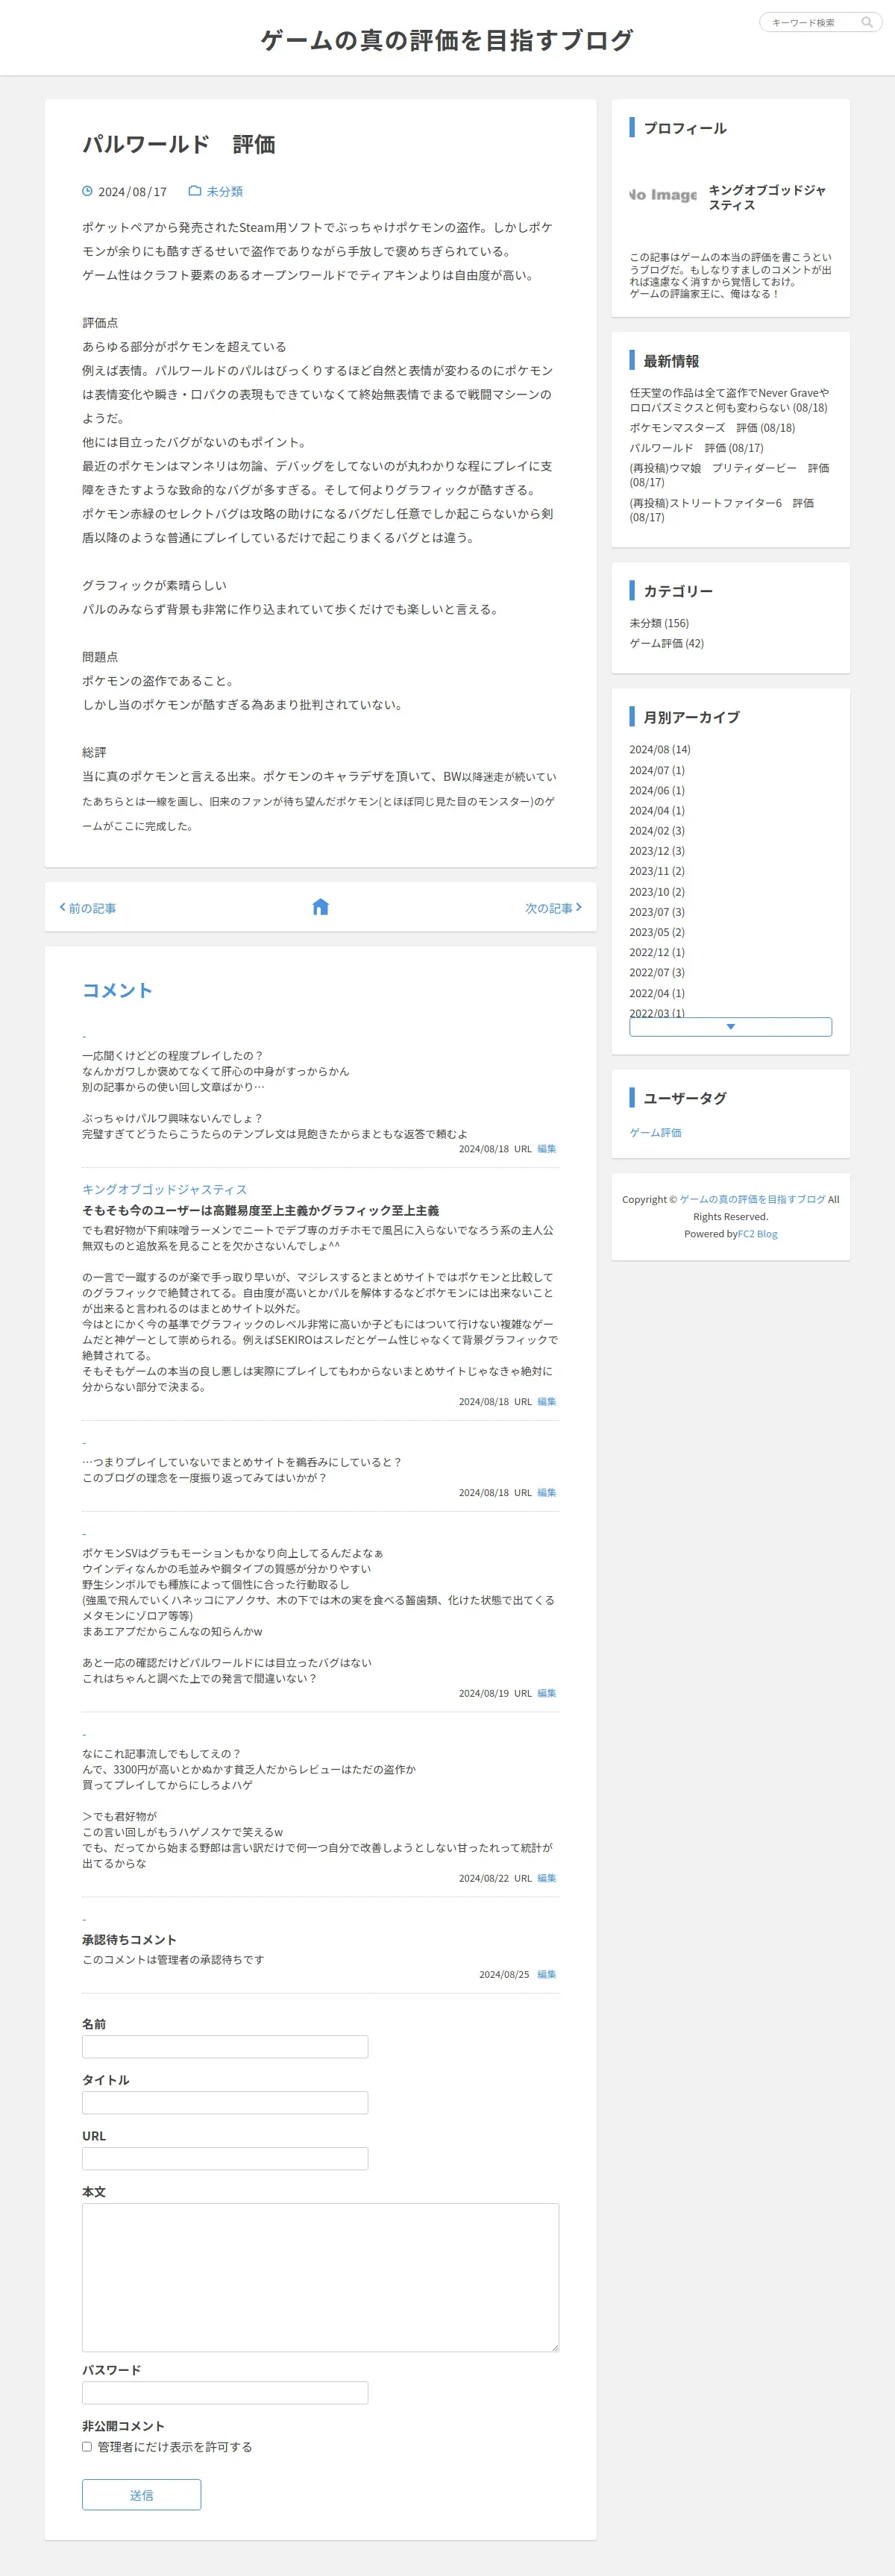Click the URL input field

pyautogui.click(x=225, y=2158)
